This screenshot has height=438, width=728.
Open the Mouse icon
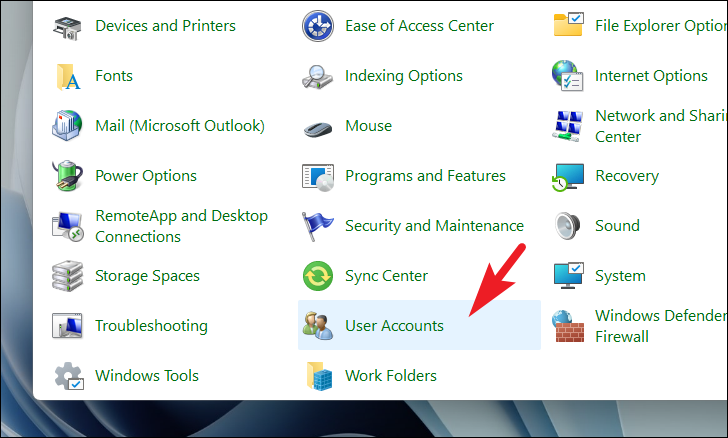pos(318,129)
